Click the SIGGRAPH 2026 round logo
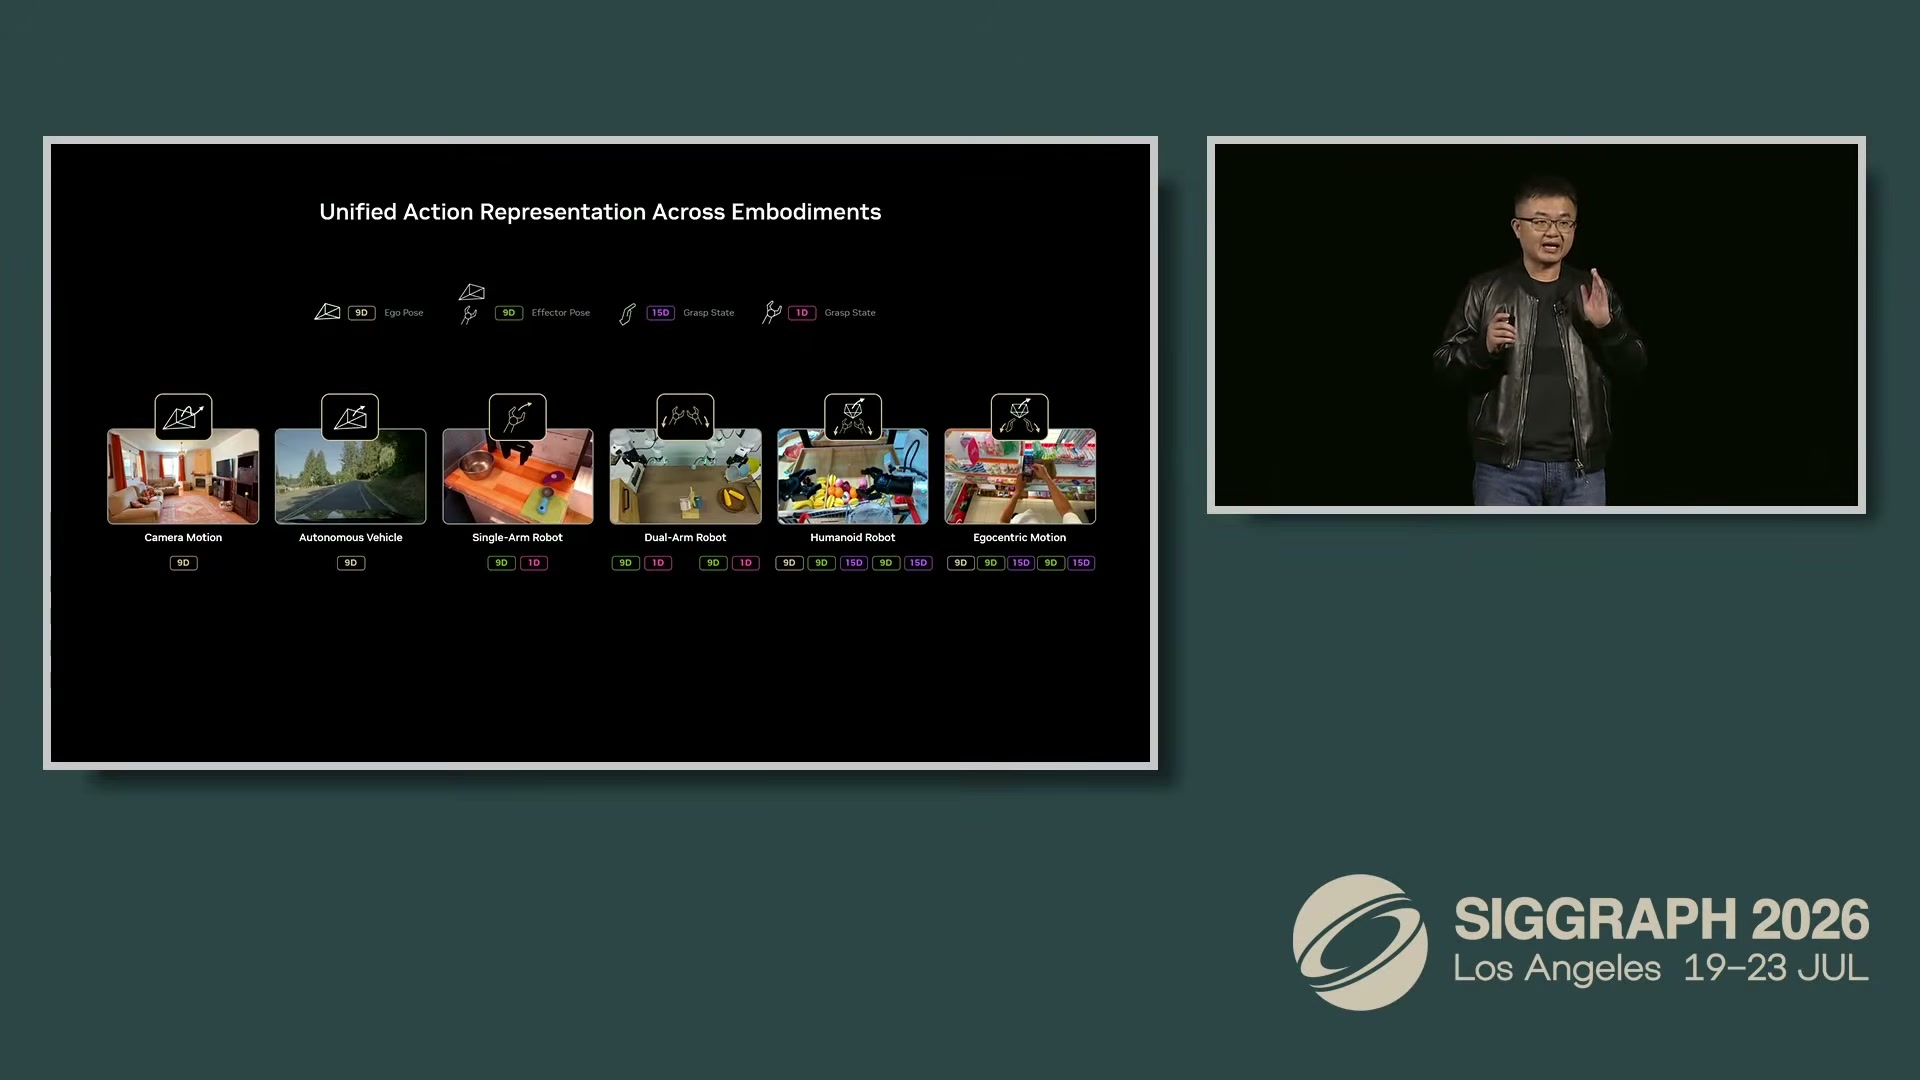This screenshot has height=1080, width=1920. tap(1360, 942)
